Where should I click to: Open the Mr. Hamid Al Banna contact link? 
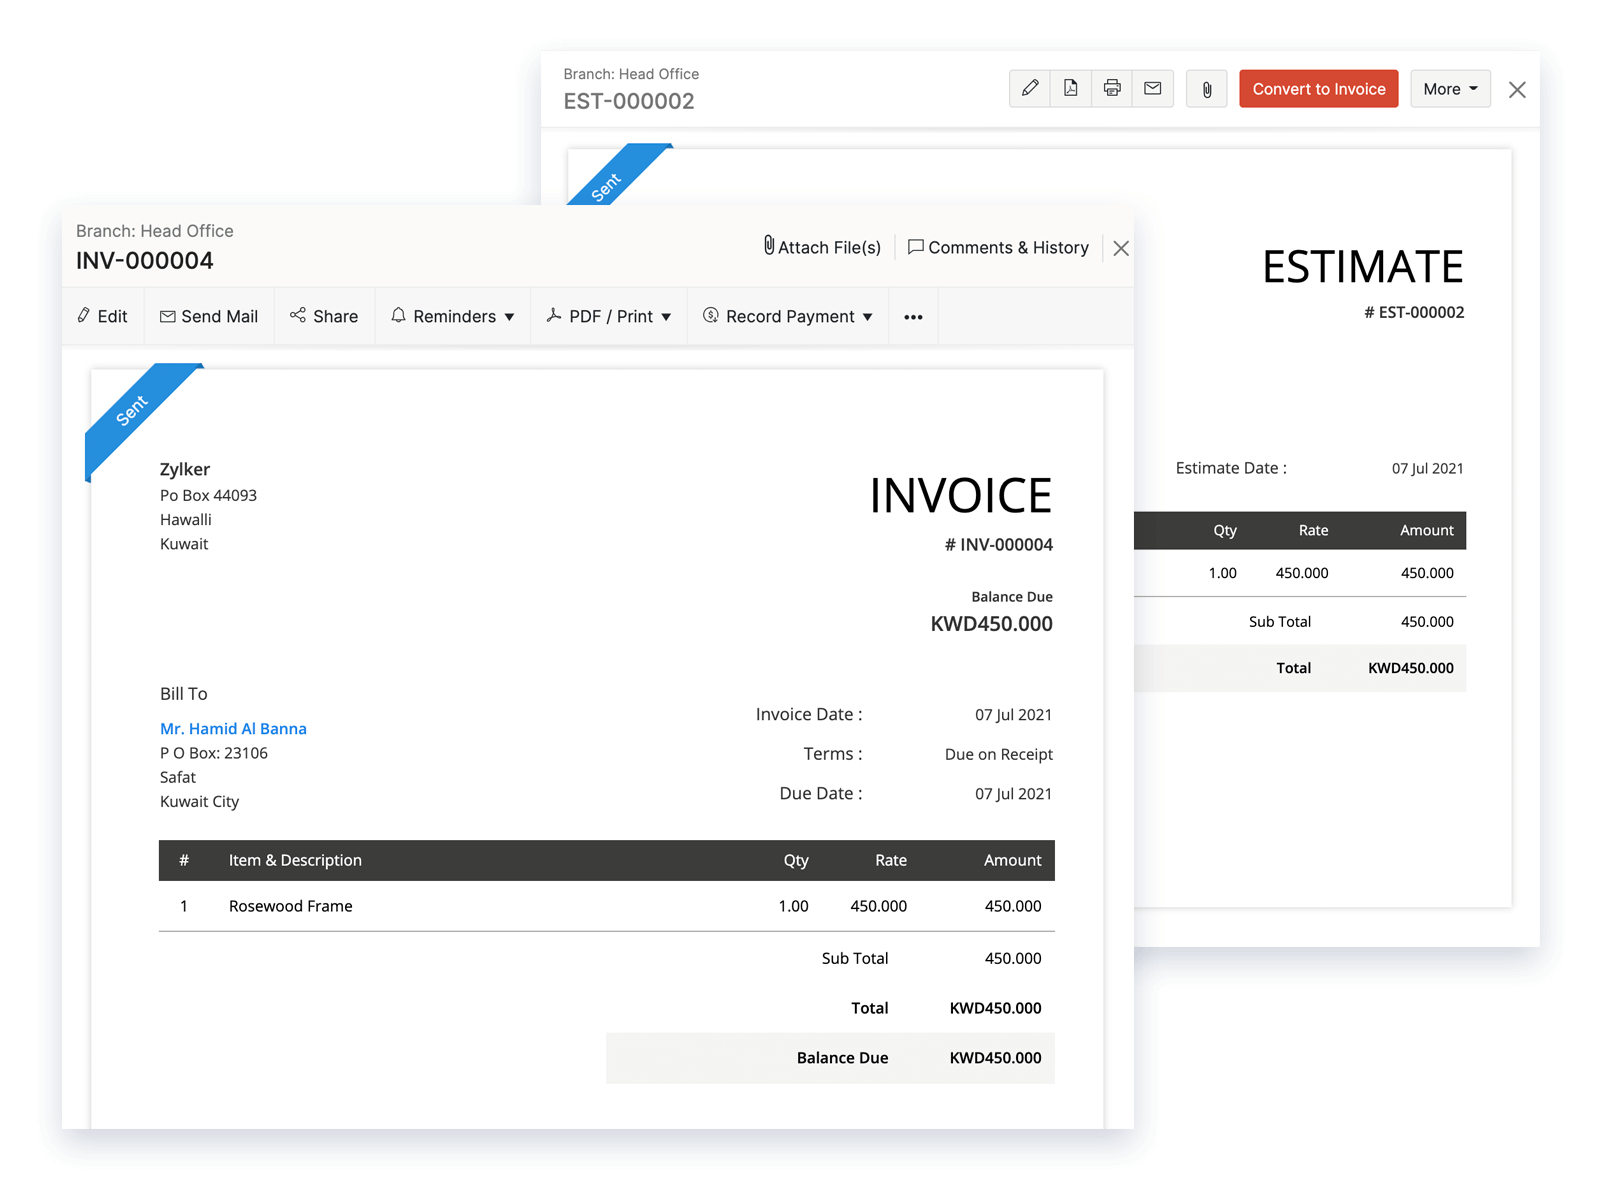(232, 728)
